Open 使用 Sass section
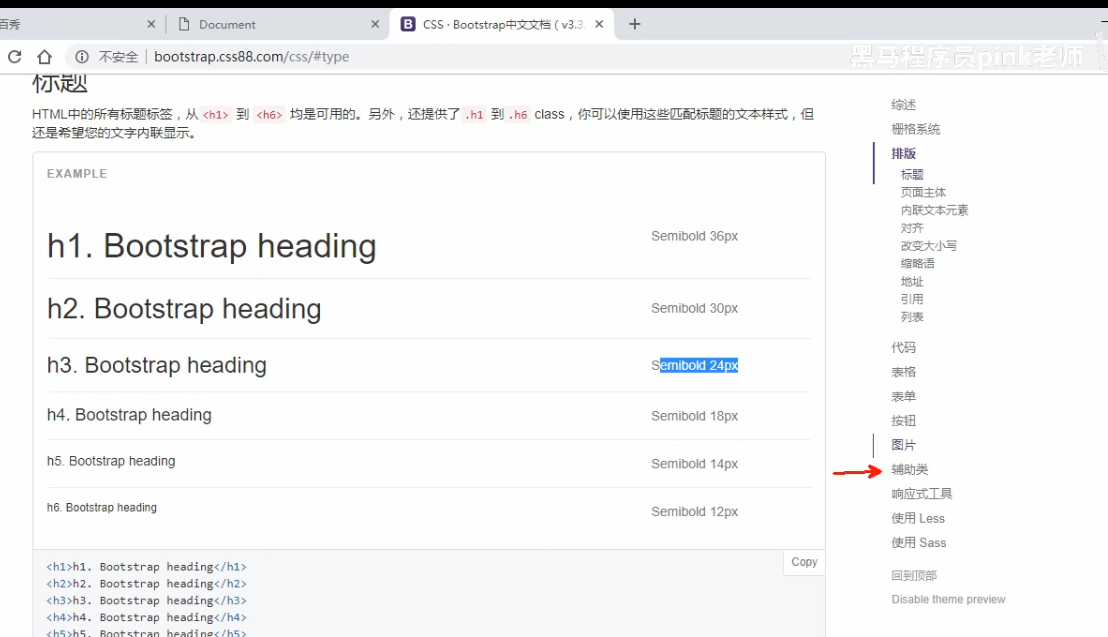This screenshot has width=1108, height=637. (919, 542)
